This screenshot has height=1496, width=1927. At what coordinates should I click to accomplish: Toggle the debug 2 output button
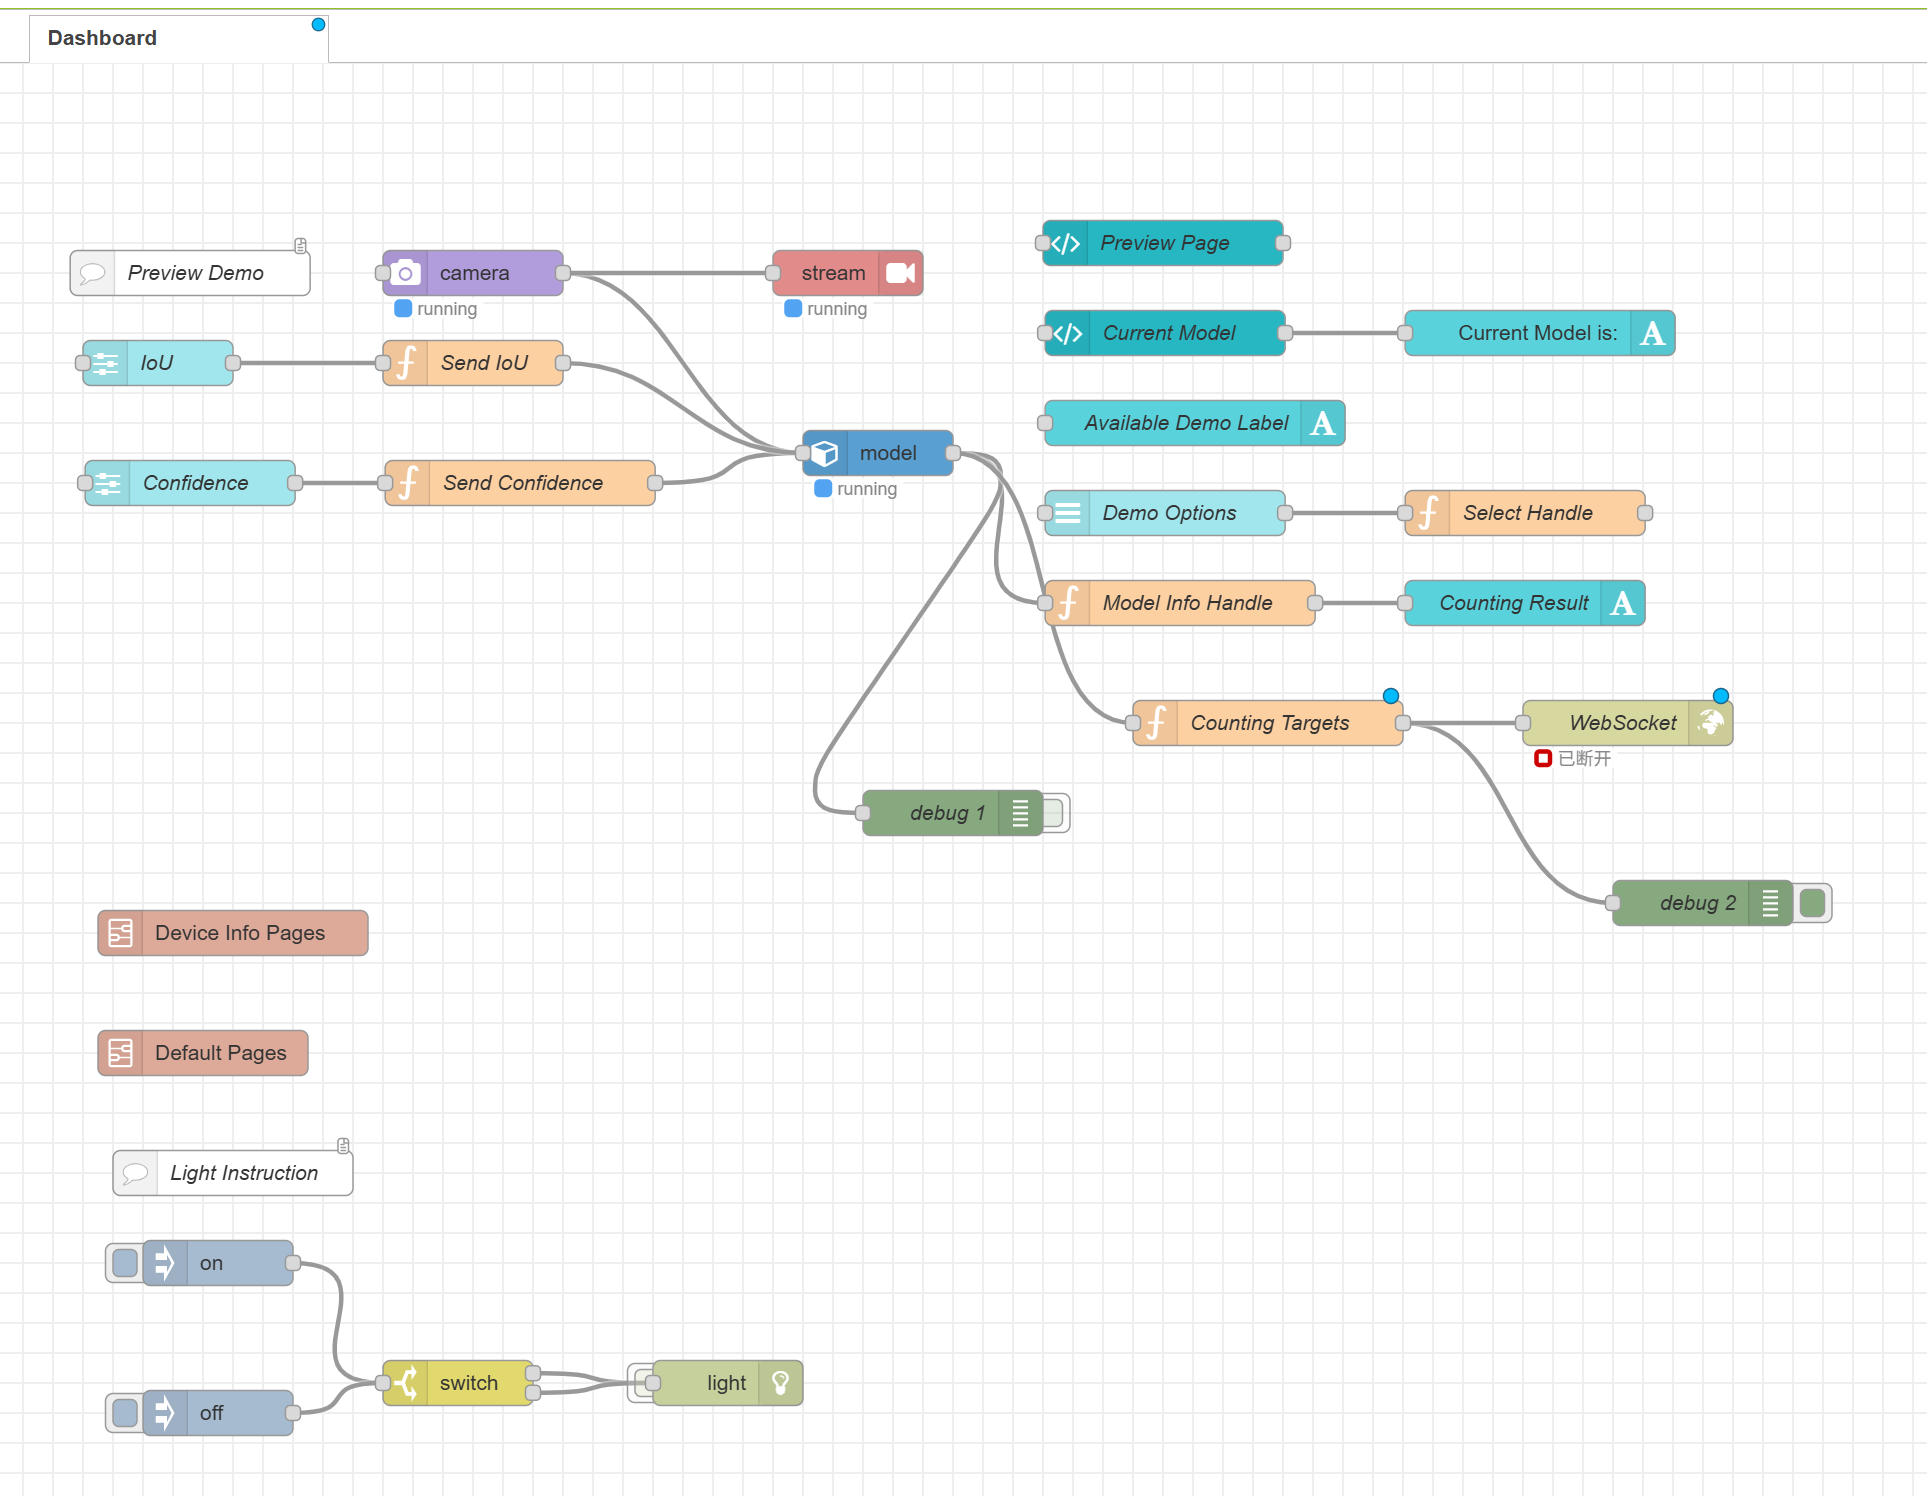[x=1812, y=903]
